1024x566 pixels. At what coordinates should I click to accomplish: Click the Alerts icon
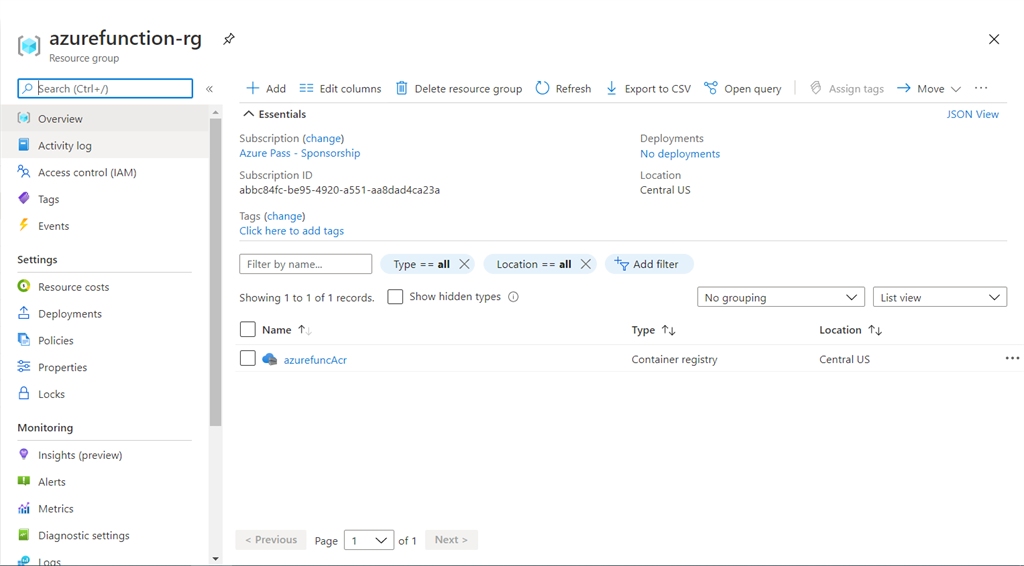(x=24, y=481)
